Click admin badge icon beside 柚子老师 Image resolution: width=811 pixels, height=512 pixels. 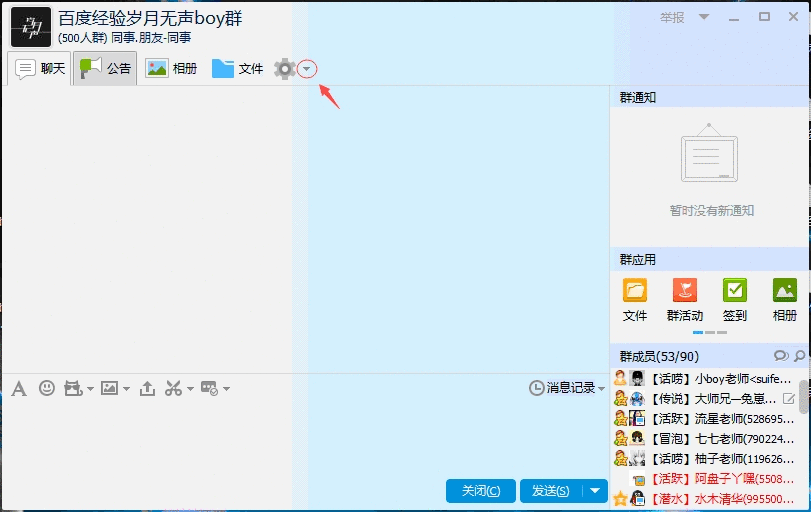click(x=621, y=459)
